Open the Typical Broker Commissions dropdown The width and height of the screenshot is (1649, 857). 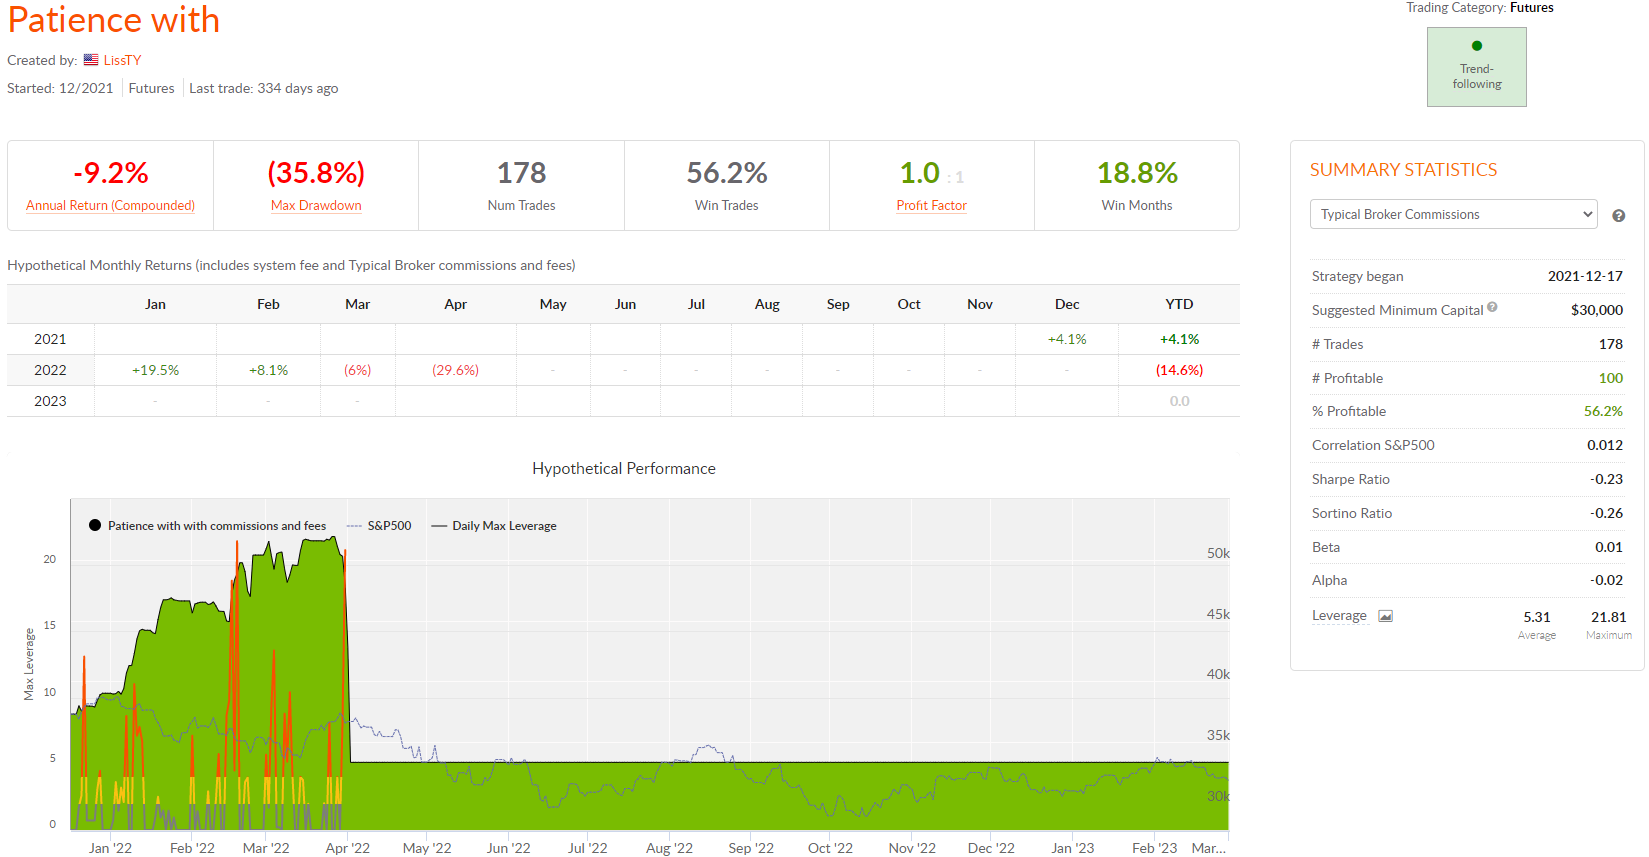click(x=1453, y=214)
